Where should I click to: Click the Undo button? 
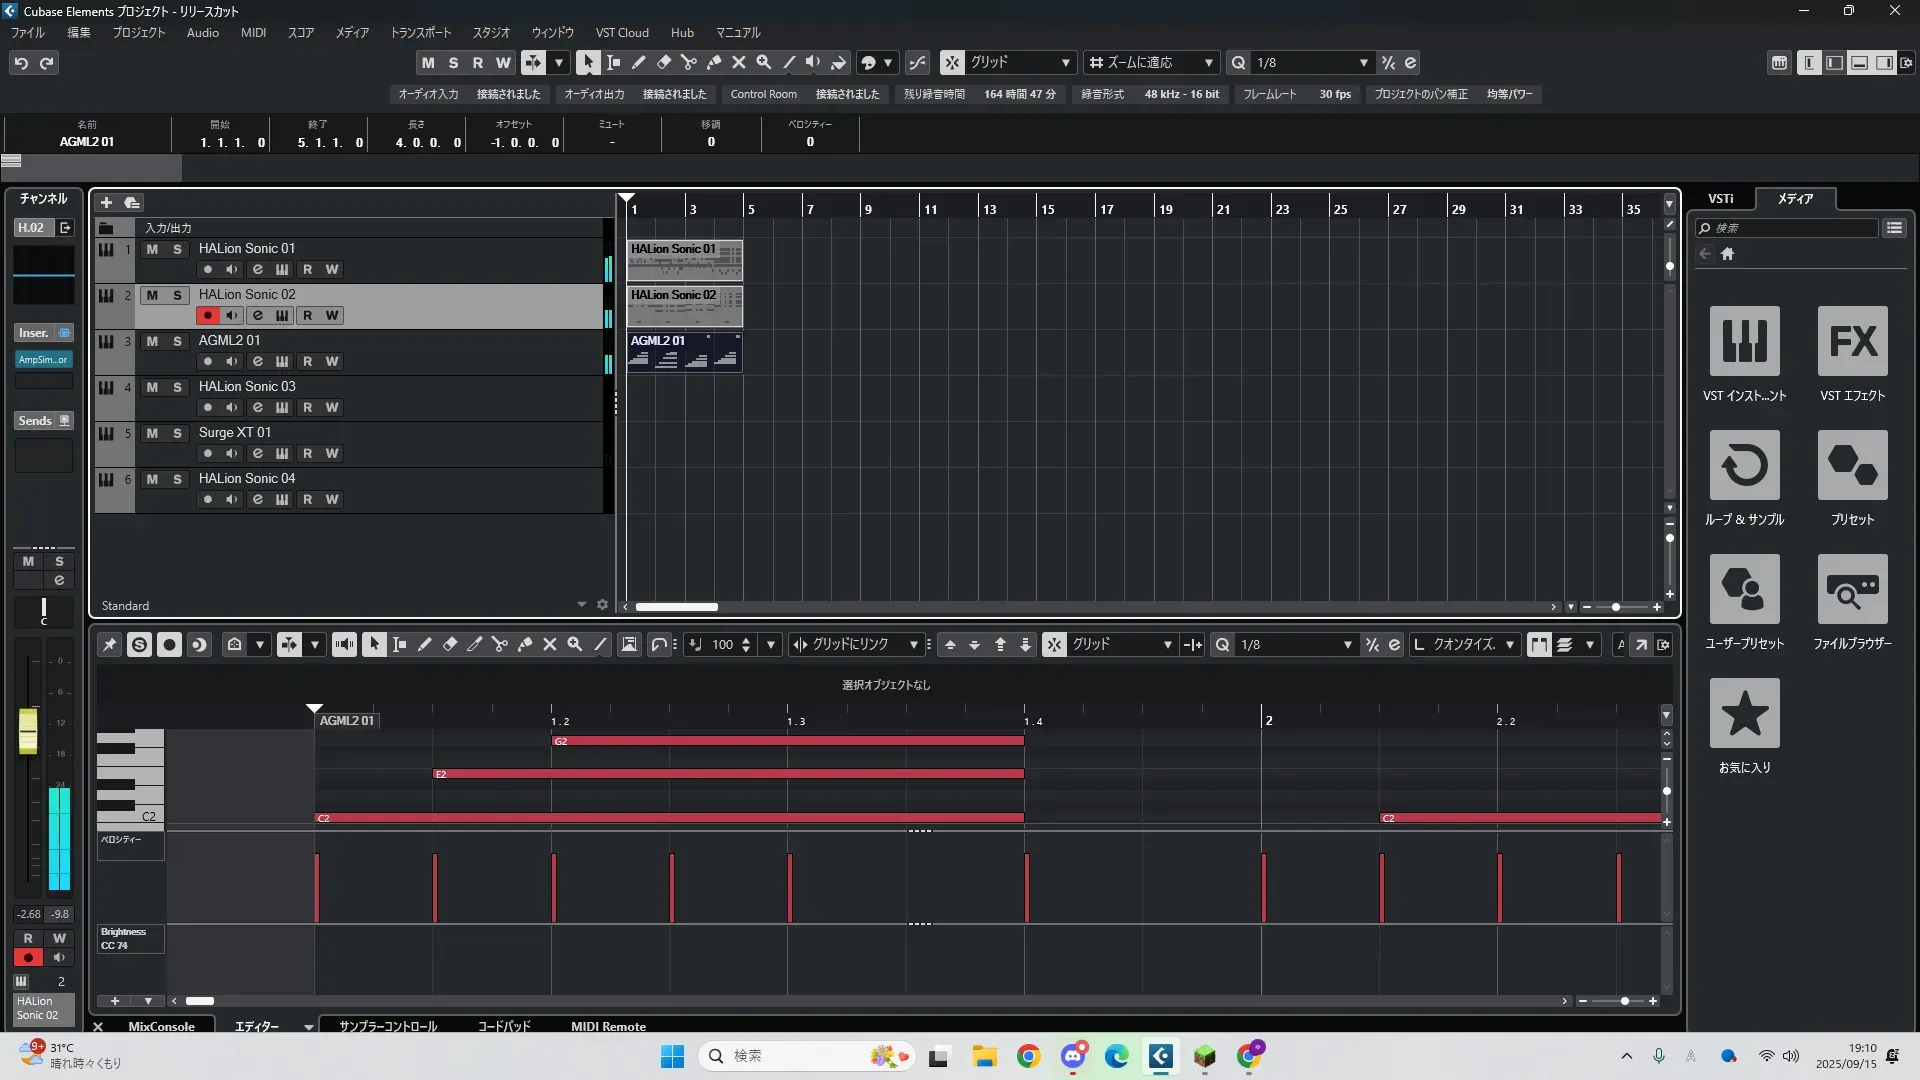click(x=21, y=62)
